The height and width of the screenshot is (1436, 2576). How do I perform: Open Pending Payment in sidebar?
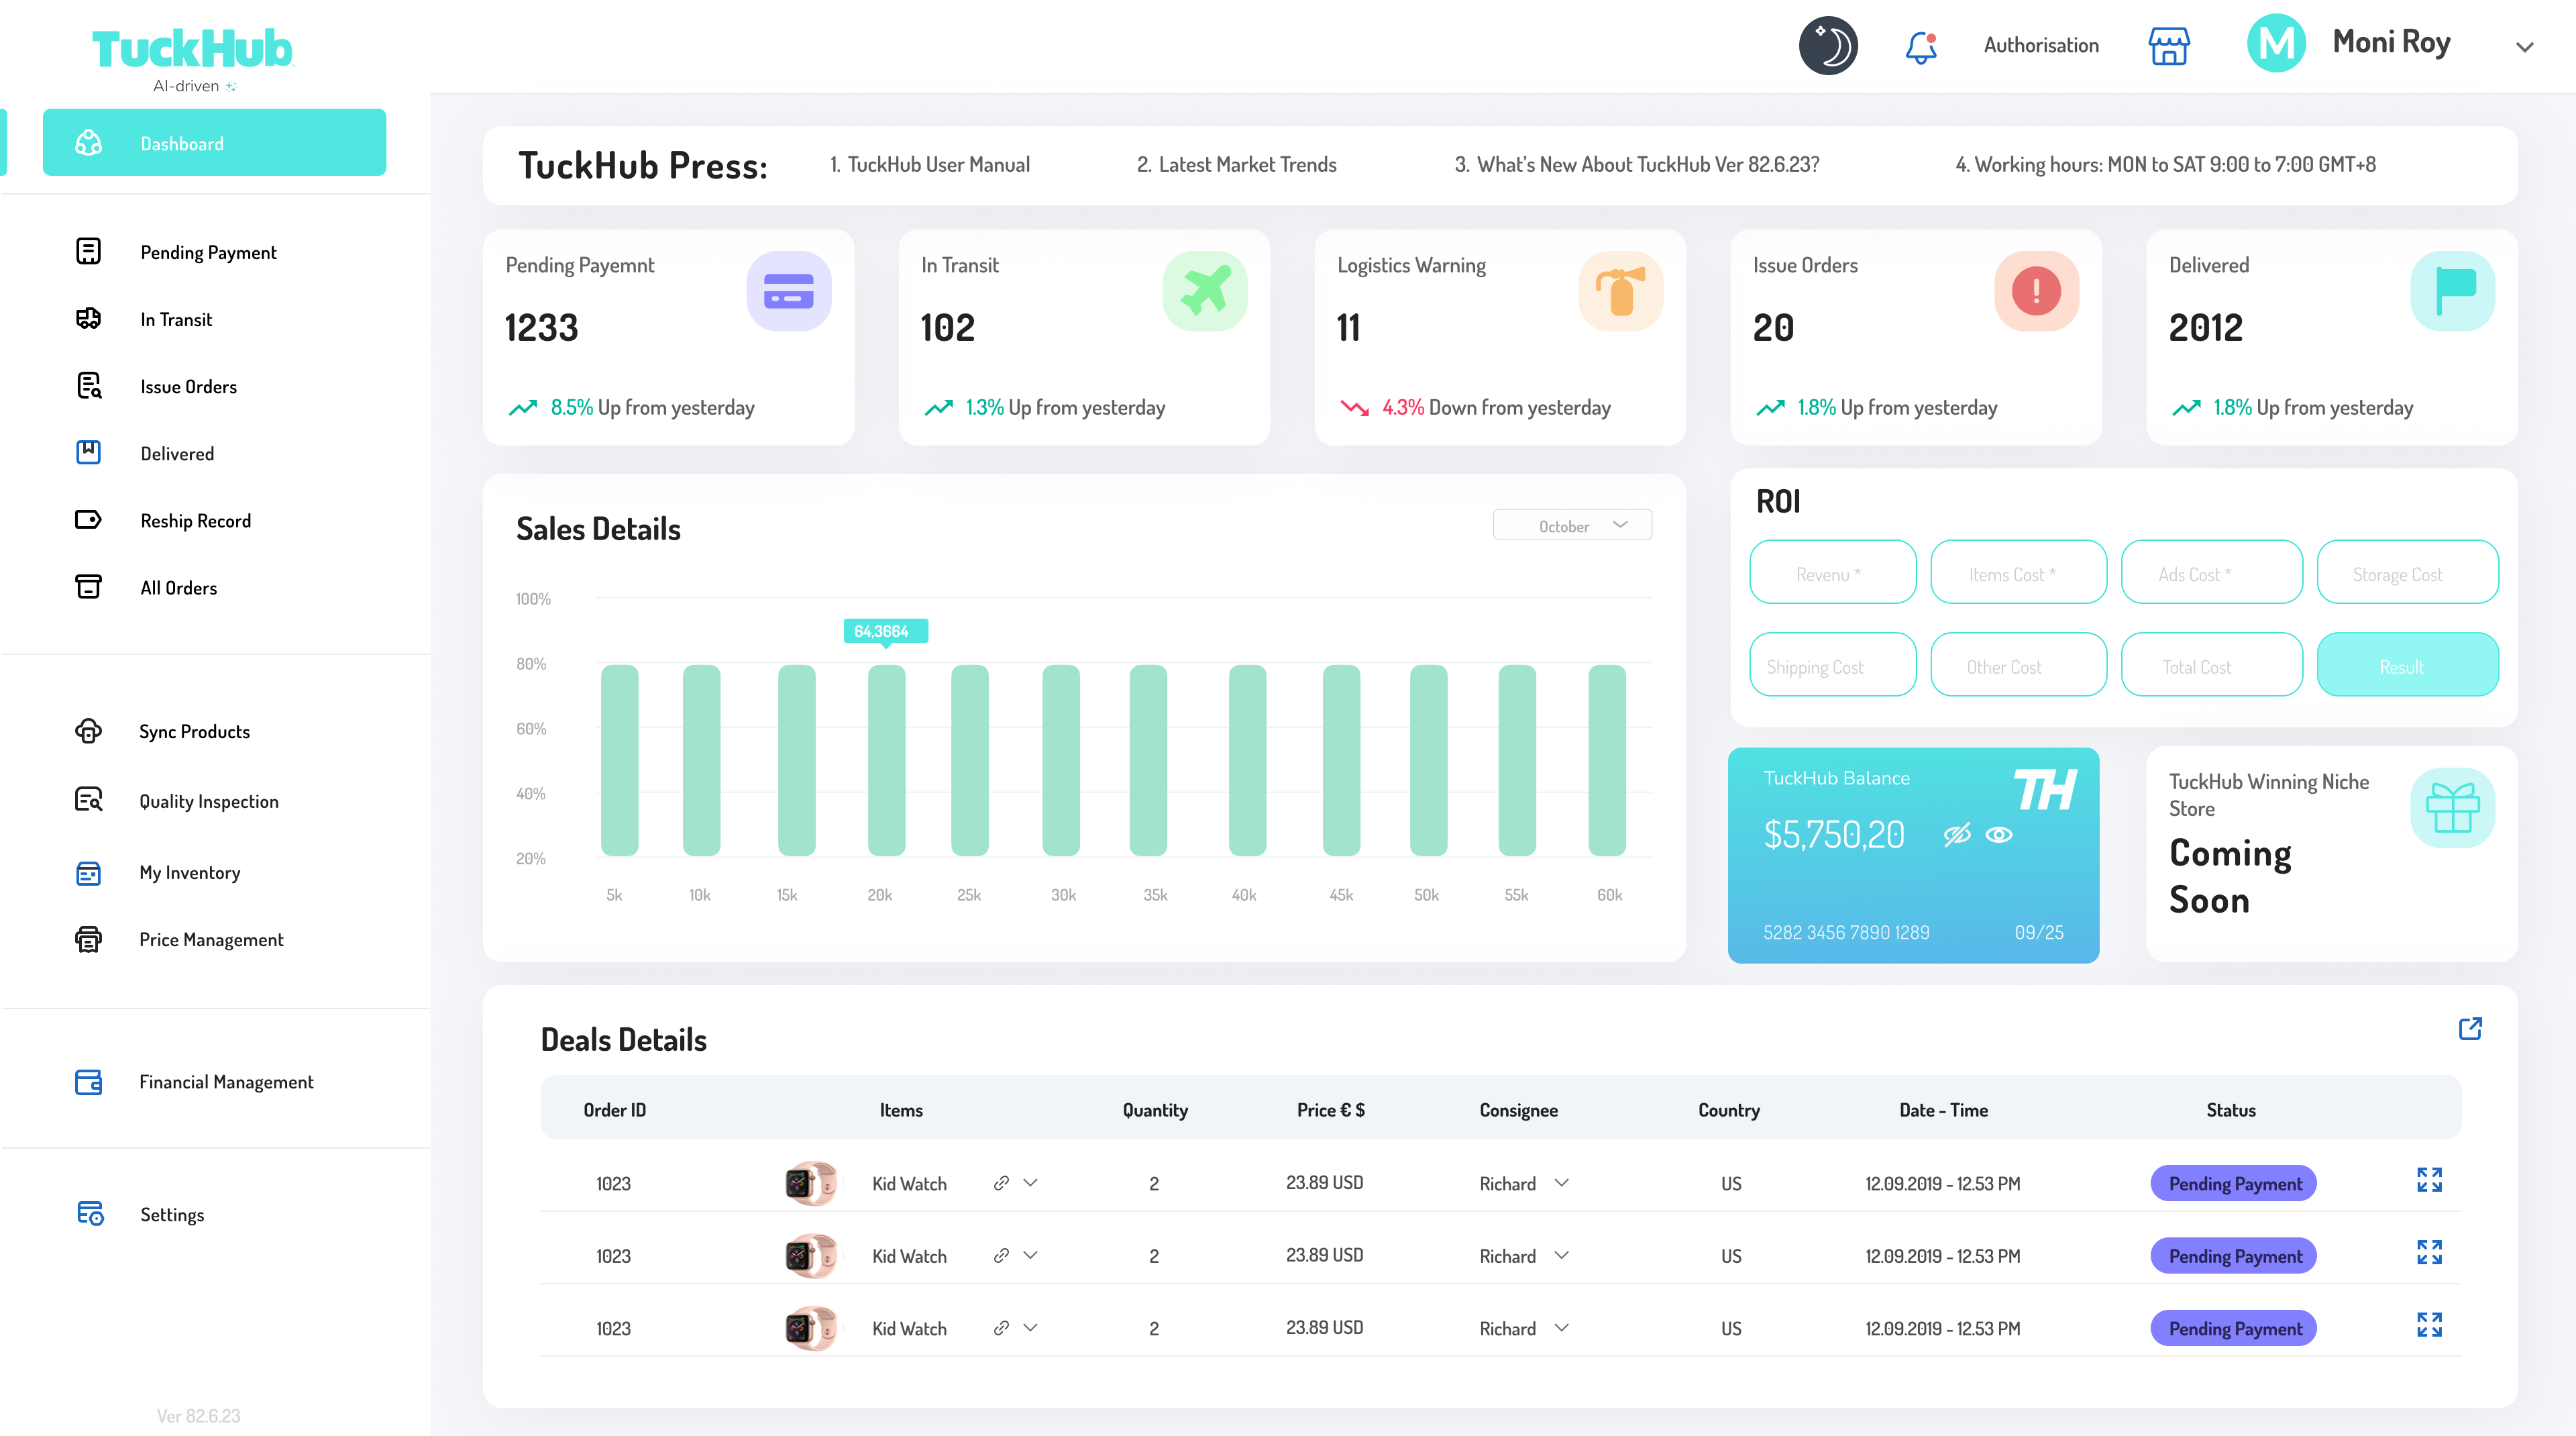208,252
